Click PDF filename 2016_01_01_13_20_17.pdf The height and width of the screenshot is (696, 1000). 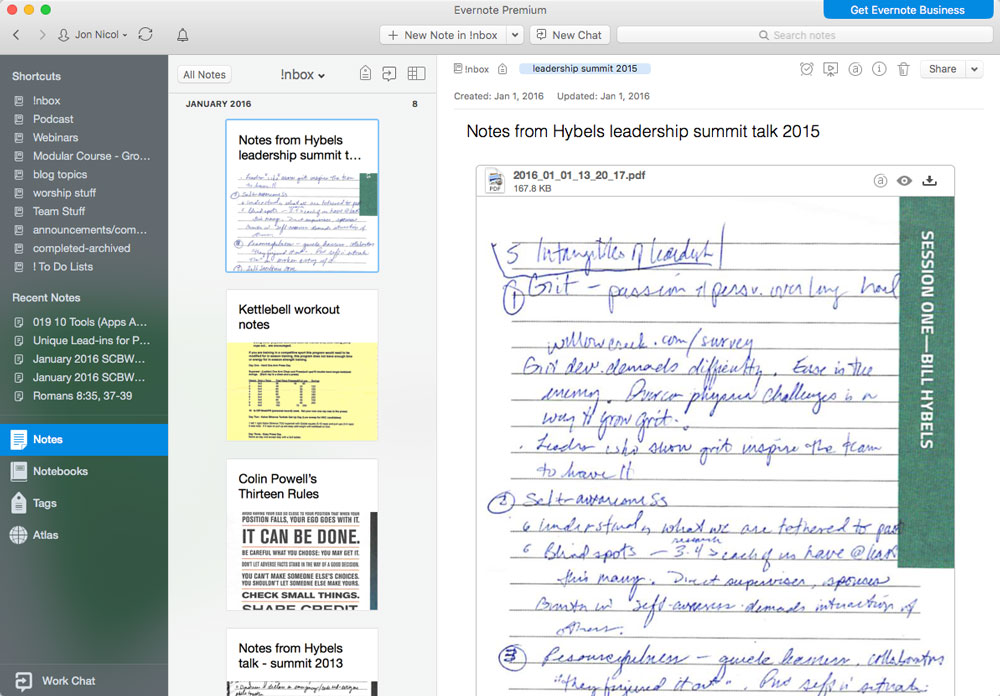pyautogui.click(x=579, y=175)
